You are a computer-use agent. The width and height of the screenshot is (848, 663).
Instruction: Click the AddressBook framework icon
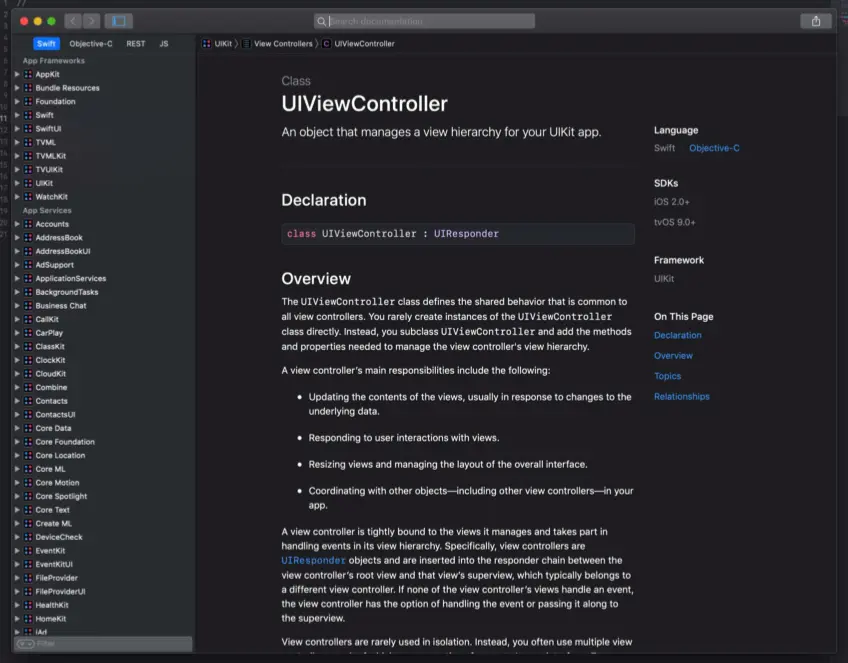click(28, 237)
